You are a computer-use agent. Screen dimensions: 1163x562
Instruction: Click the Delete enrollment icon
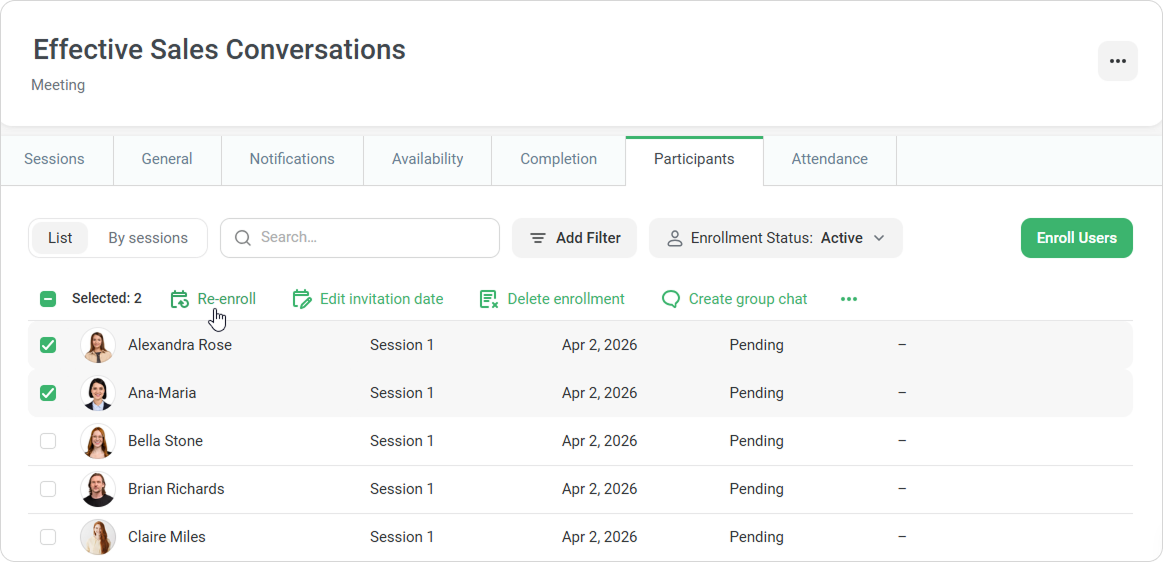point(489,299)
